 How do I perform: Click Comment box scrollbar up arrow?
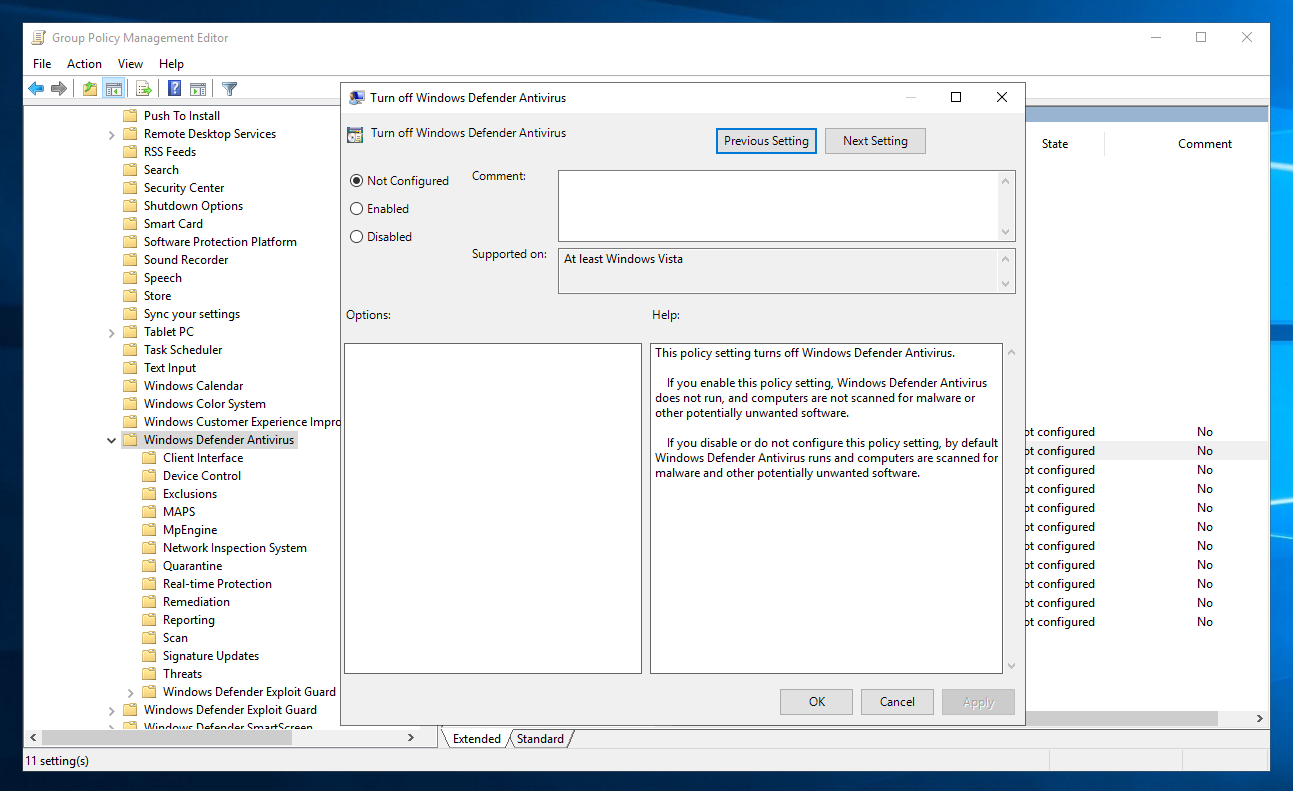coord(1007,180)
